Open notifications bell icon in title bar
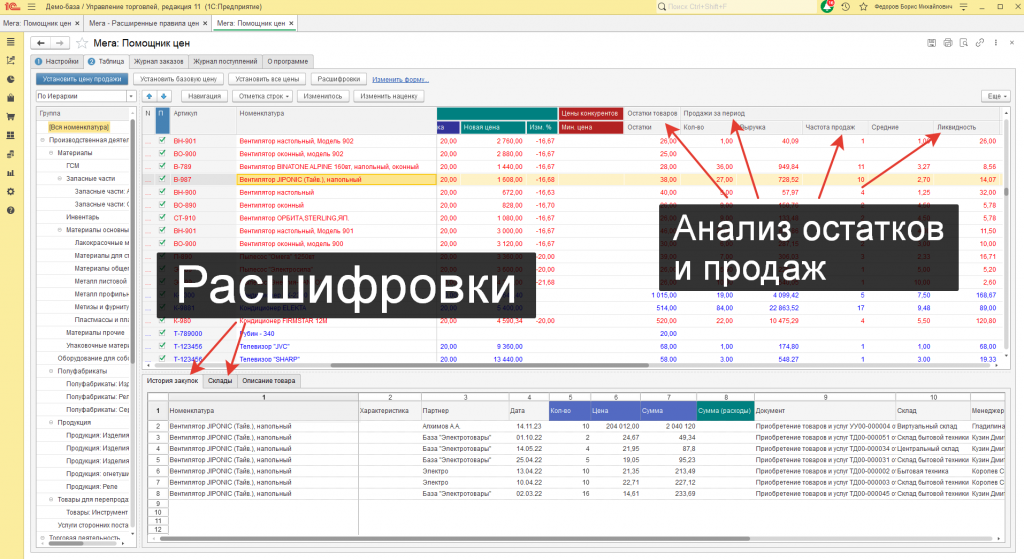 [x=827, y=7]
